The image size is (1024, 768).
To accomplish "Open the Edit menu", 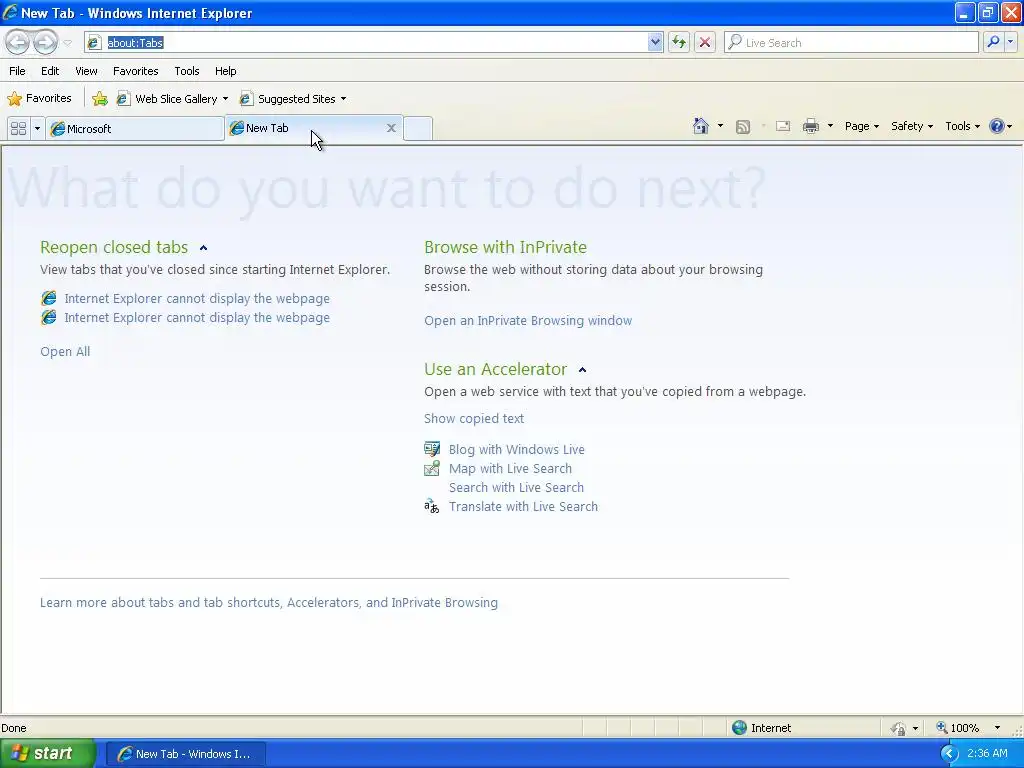I will click(50, 71).
